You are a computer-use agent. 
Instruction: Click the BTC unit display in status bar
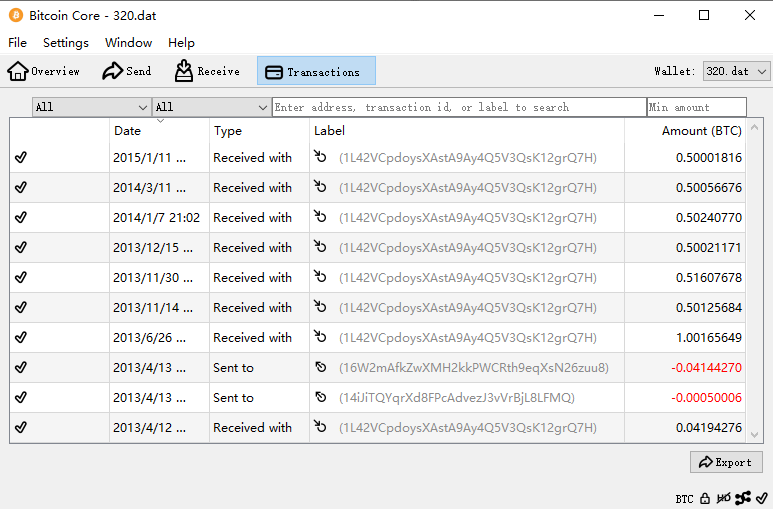coord(684,498)
